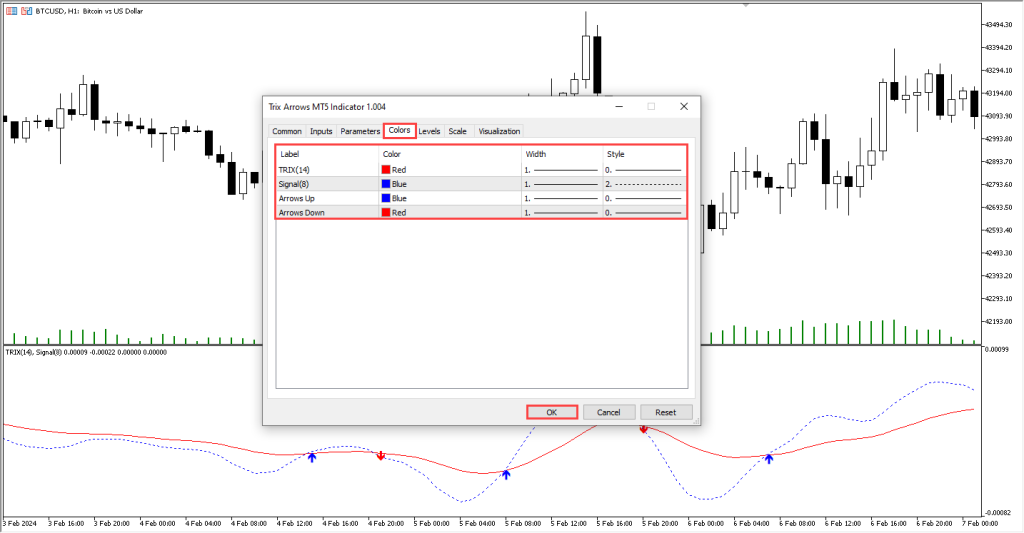Screen dimensions: 1024x533
Task: Select the TRIX(14) label cell
Action: coord(327,170)
